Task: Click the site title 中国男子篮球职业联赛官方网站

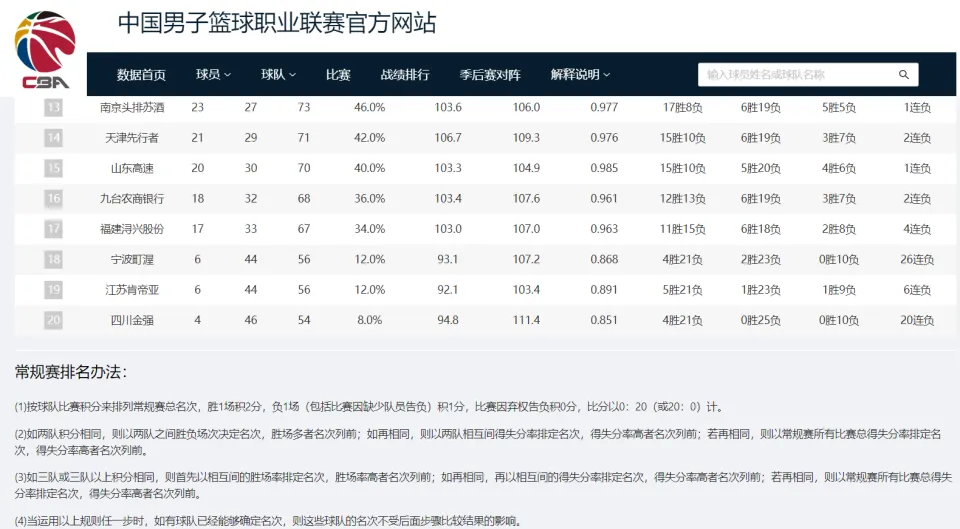Action: (277, 23)
